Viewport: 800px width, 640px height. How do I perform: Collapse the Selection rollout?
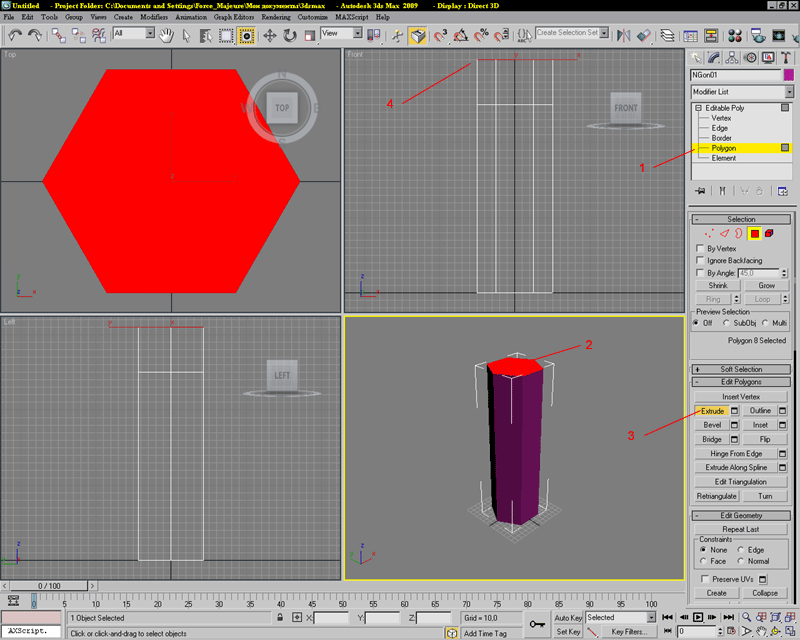(741, 219)
